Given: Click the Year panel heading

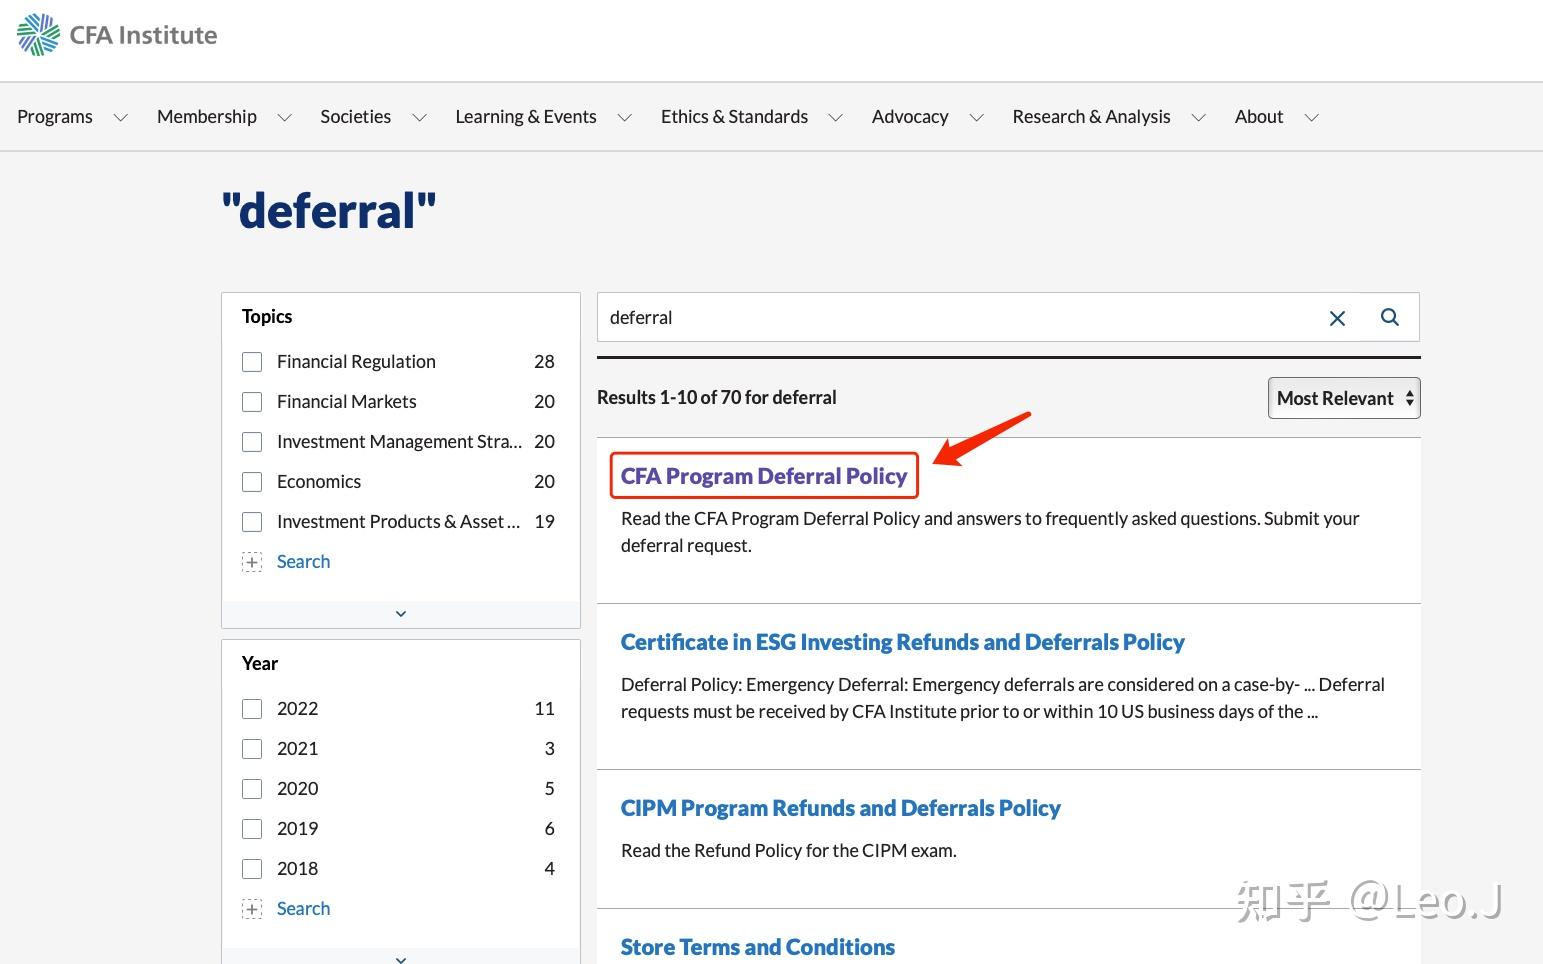Looking at the screenshot, I should 260,664.
